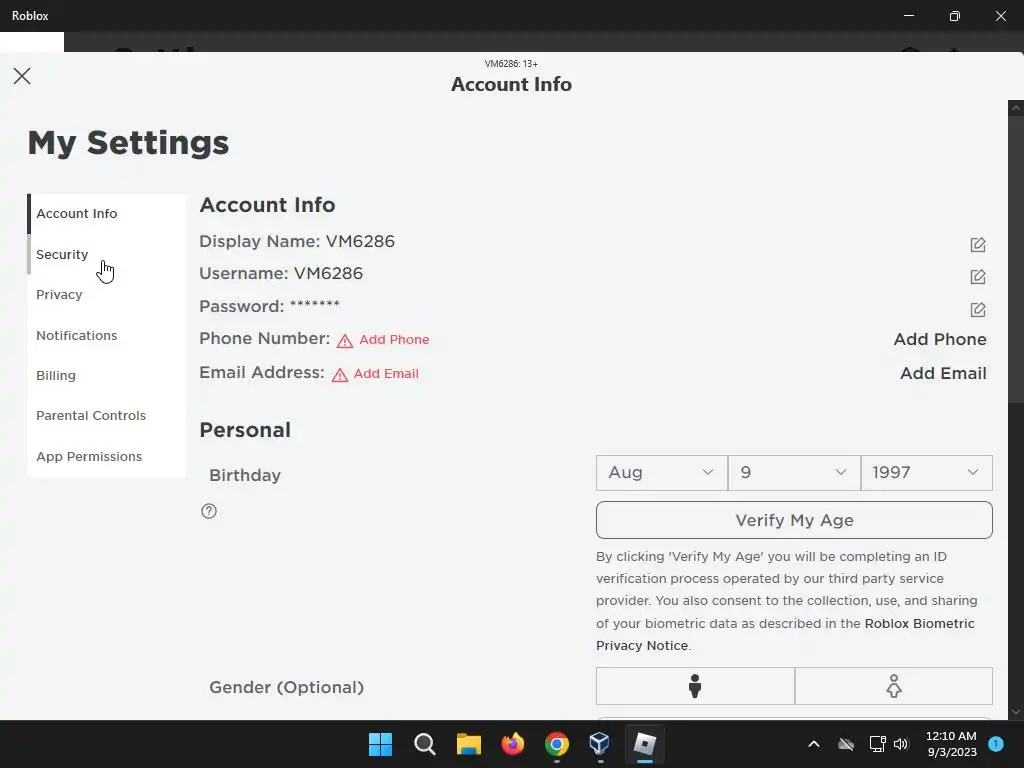Click the black Add Phone button
Screen dimensions: 1024x768
[x=940, y=340]
